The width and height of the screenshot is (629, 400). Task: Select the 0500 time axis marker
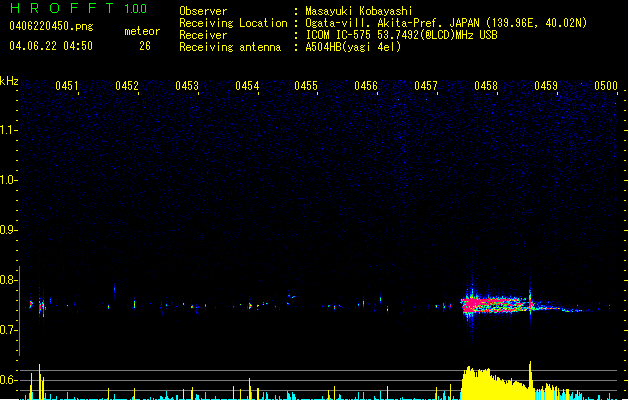pos(606,87)
